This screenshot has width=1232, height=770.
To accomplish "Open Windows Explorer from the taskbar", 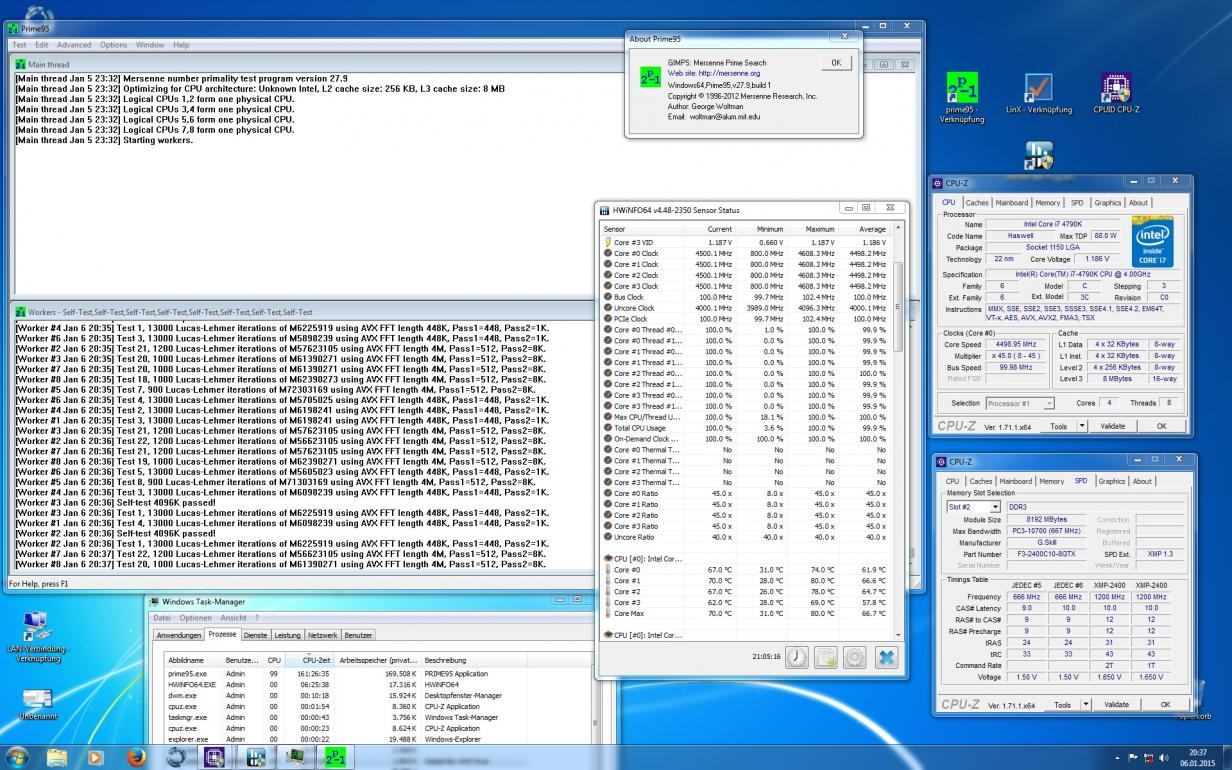I will tap(57, 757).
